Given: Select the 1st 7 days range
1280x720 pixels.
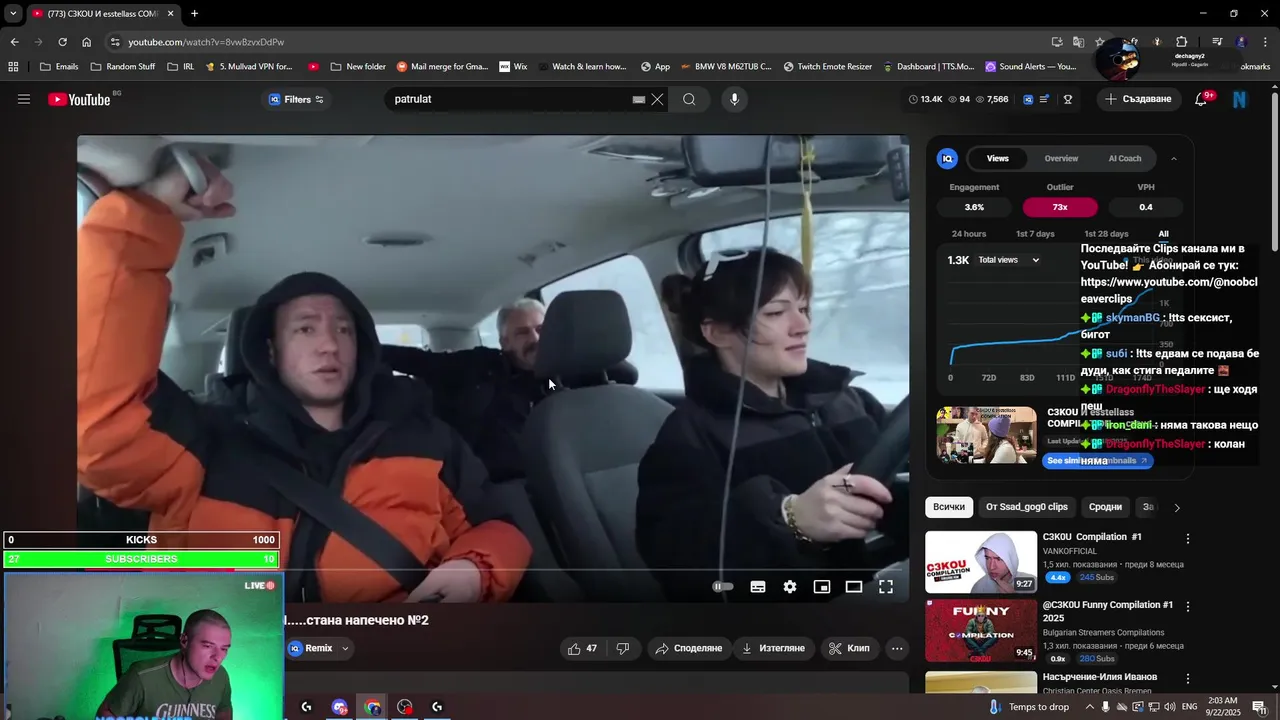Looking at the screenshot, I should pos(1035,234).
